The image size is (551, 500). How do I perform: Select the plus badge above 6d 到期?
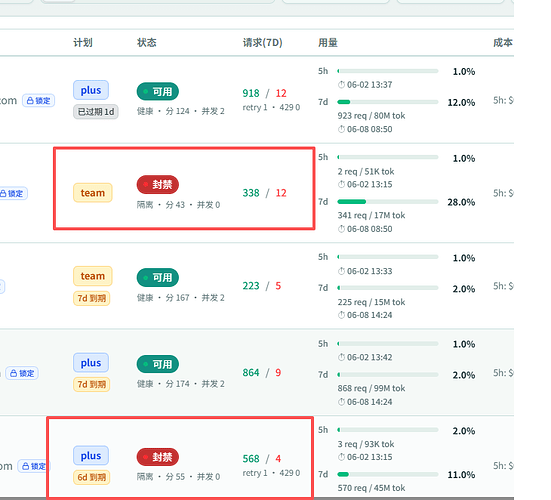pyautogui.click(x=91, y=456)
